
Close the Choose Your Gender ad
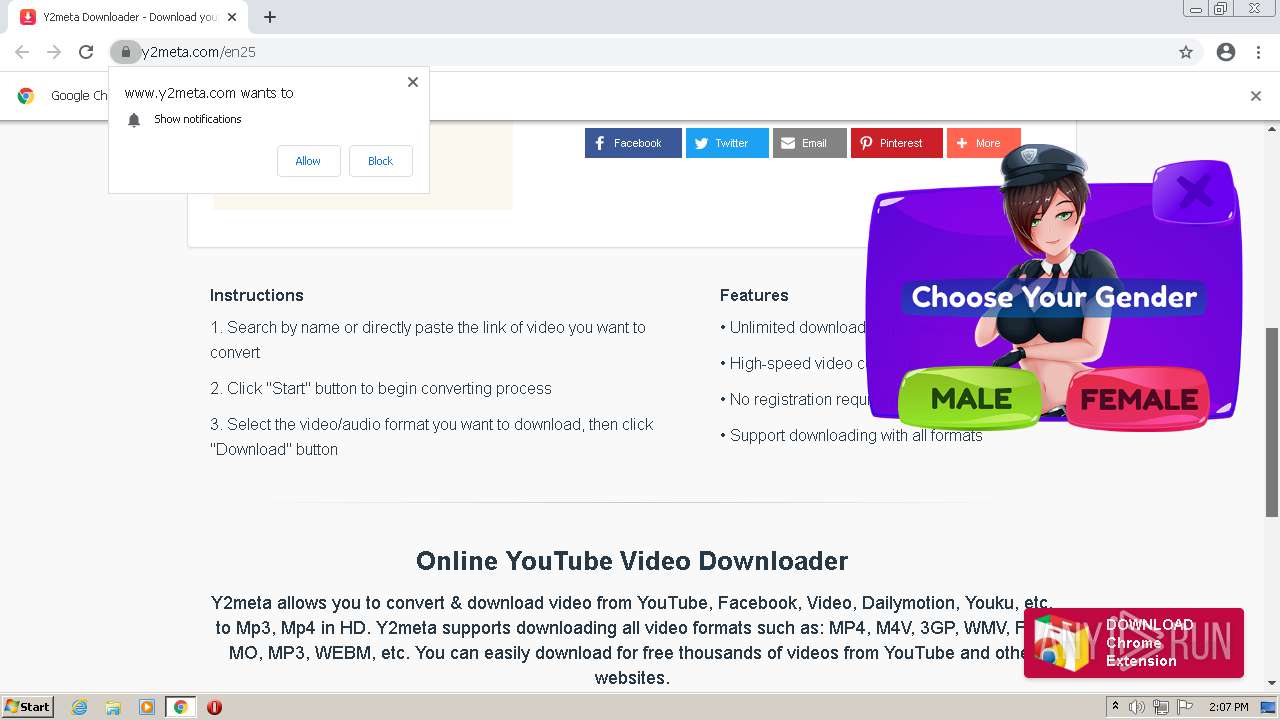tap(1195, 190)
